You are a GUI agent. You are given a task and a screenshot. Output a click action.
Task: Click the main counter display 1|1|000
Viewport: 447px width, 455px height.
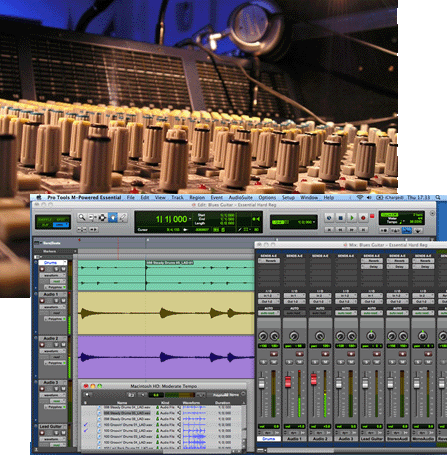[x=171, y=219]
